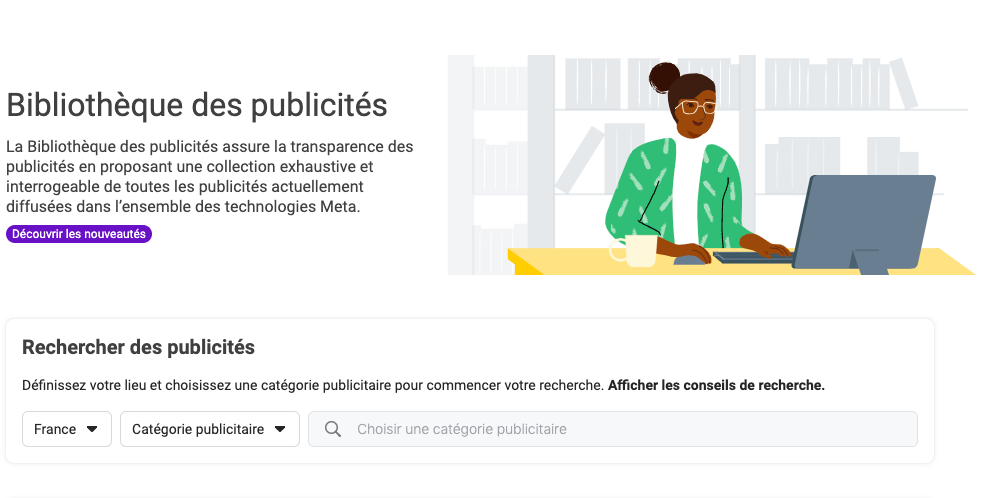Click the paragraph about transparence des publicités
The width and height of the screenshot is (985, 498).
[210, 176]
